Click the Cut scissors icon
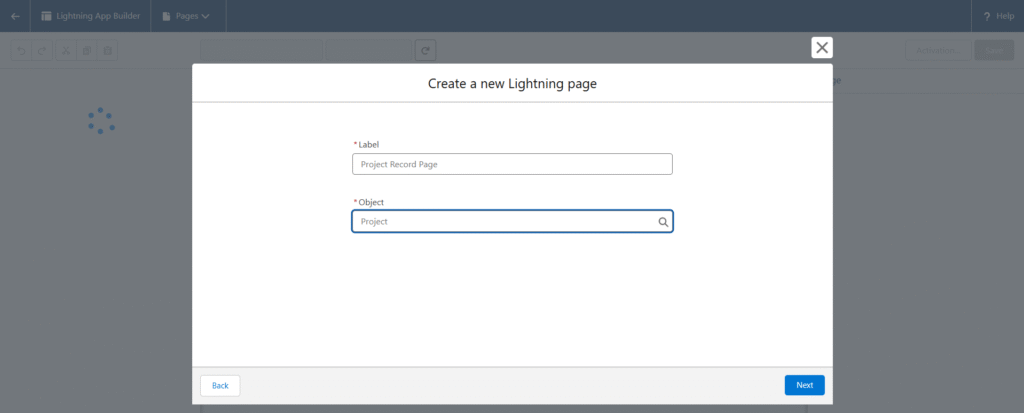The image size is (1024, 413). click(x=64, y=51)
